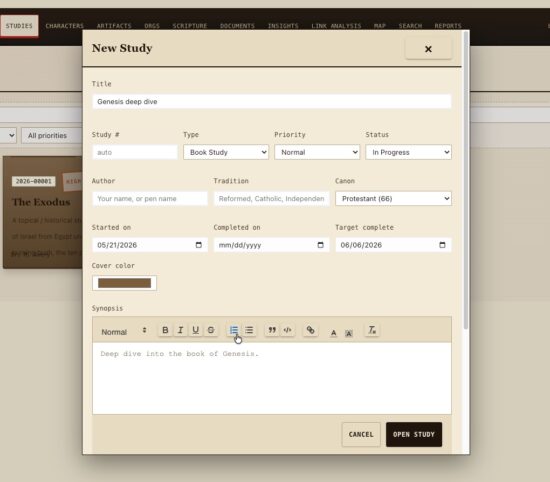This screenshot has height=482, width=550.
Task: Open The Exodus study card
Action: [43, 213]
